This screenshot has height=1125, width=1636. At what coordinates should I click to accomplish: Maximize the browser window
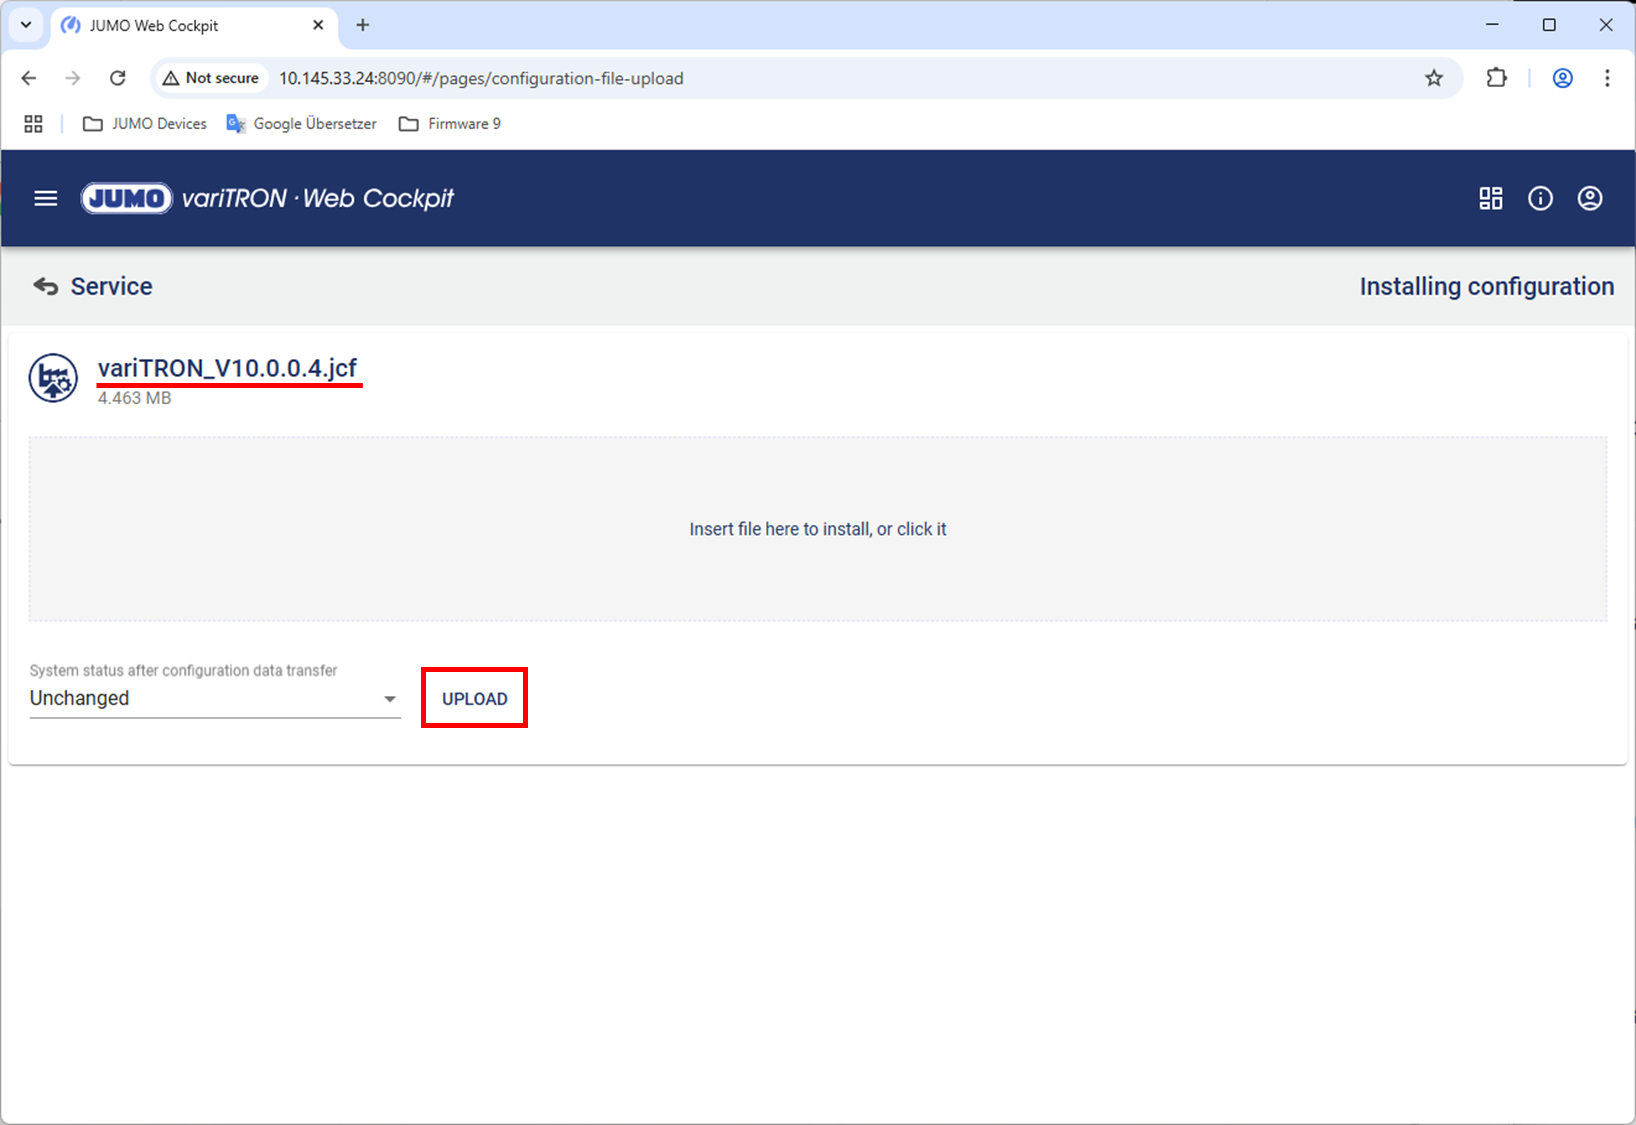tap(1549, 25)
